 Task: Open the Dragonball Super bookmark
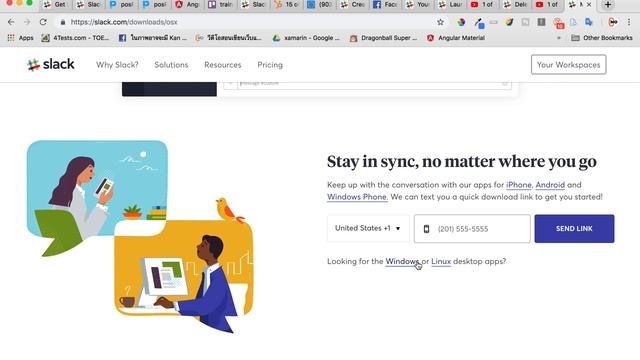click(384, 38)
